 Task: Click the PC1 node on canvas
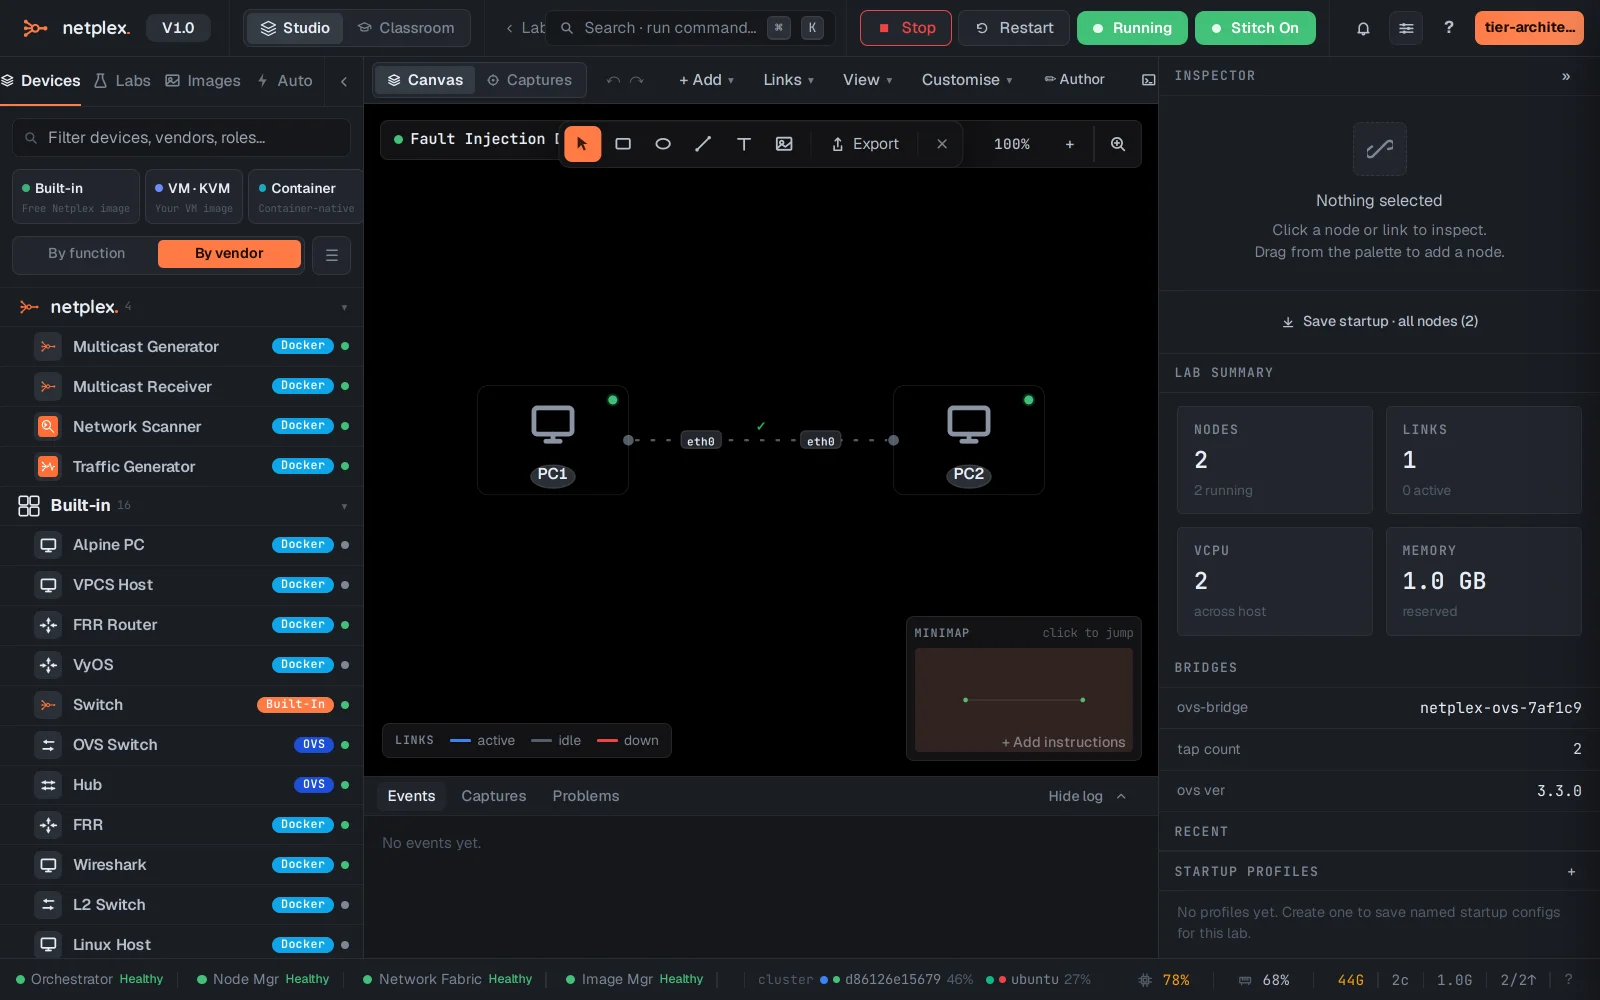553,440
